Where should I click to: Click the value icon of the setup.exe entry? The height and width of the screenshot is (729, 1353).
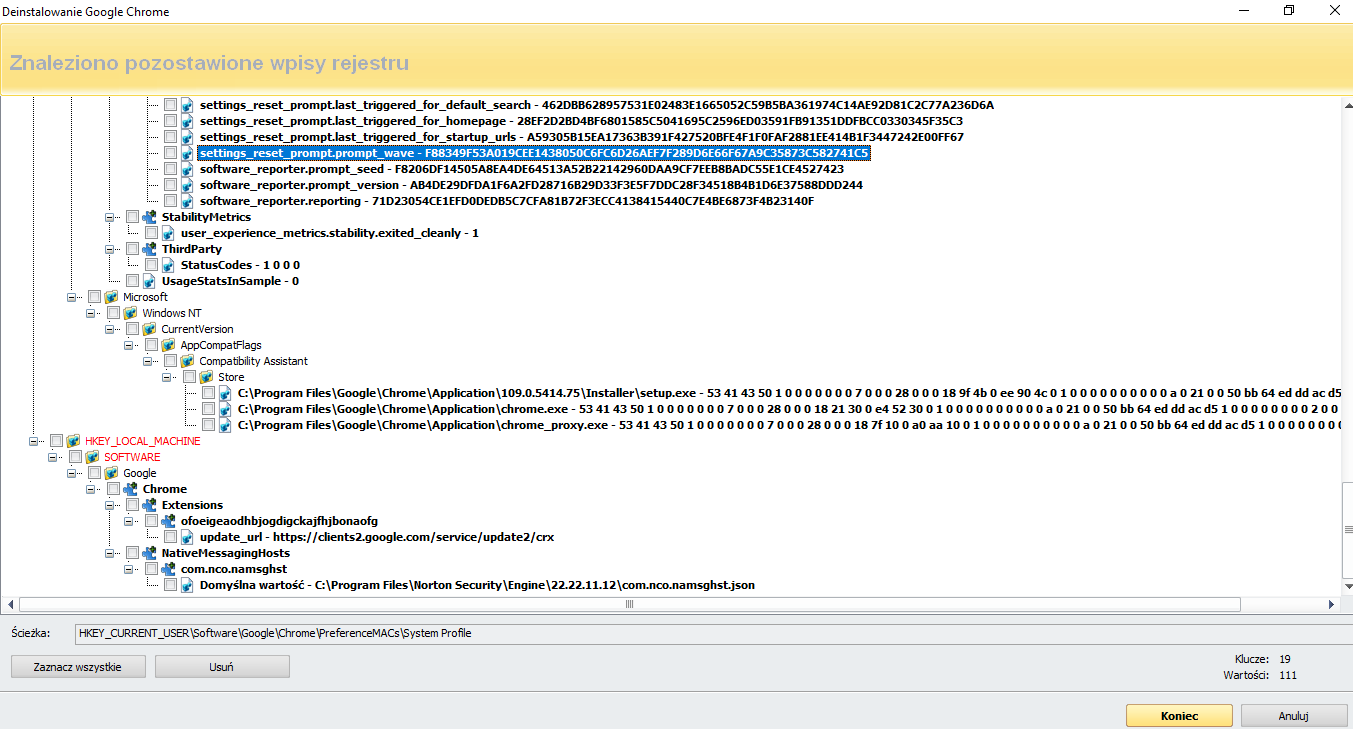(x=226, y=393)
